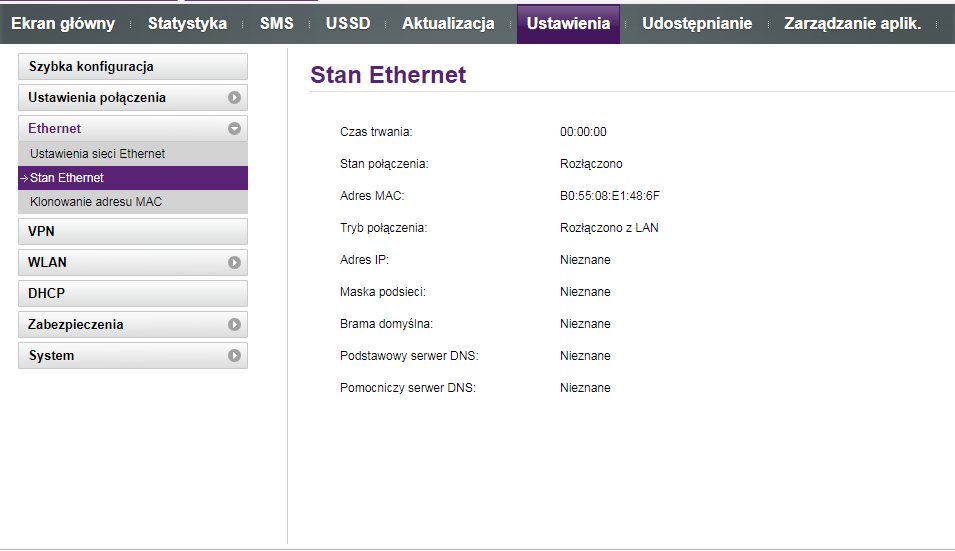Select the Ustawienia tab
955x551 pixels.
568,24
